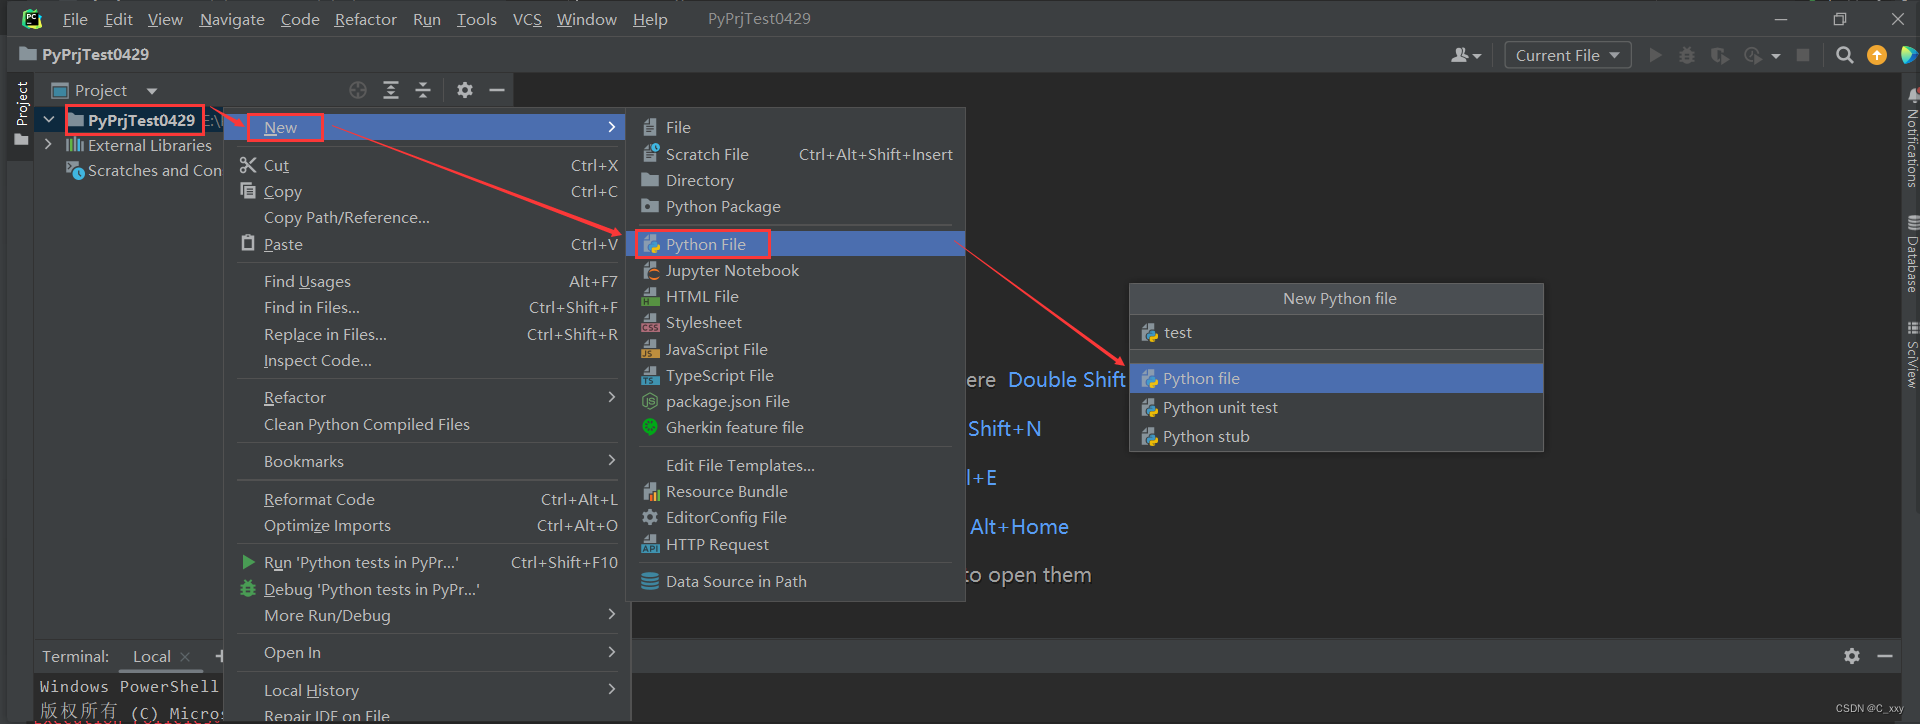This screenshot has width=1920, height=724.
Task: Click the Run triangle icon in toolbar
Action: point(1655,55)
